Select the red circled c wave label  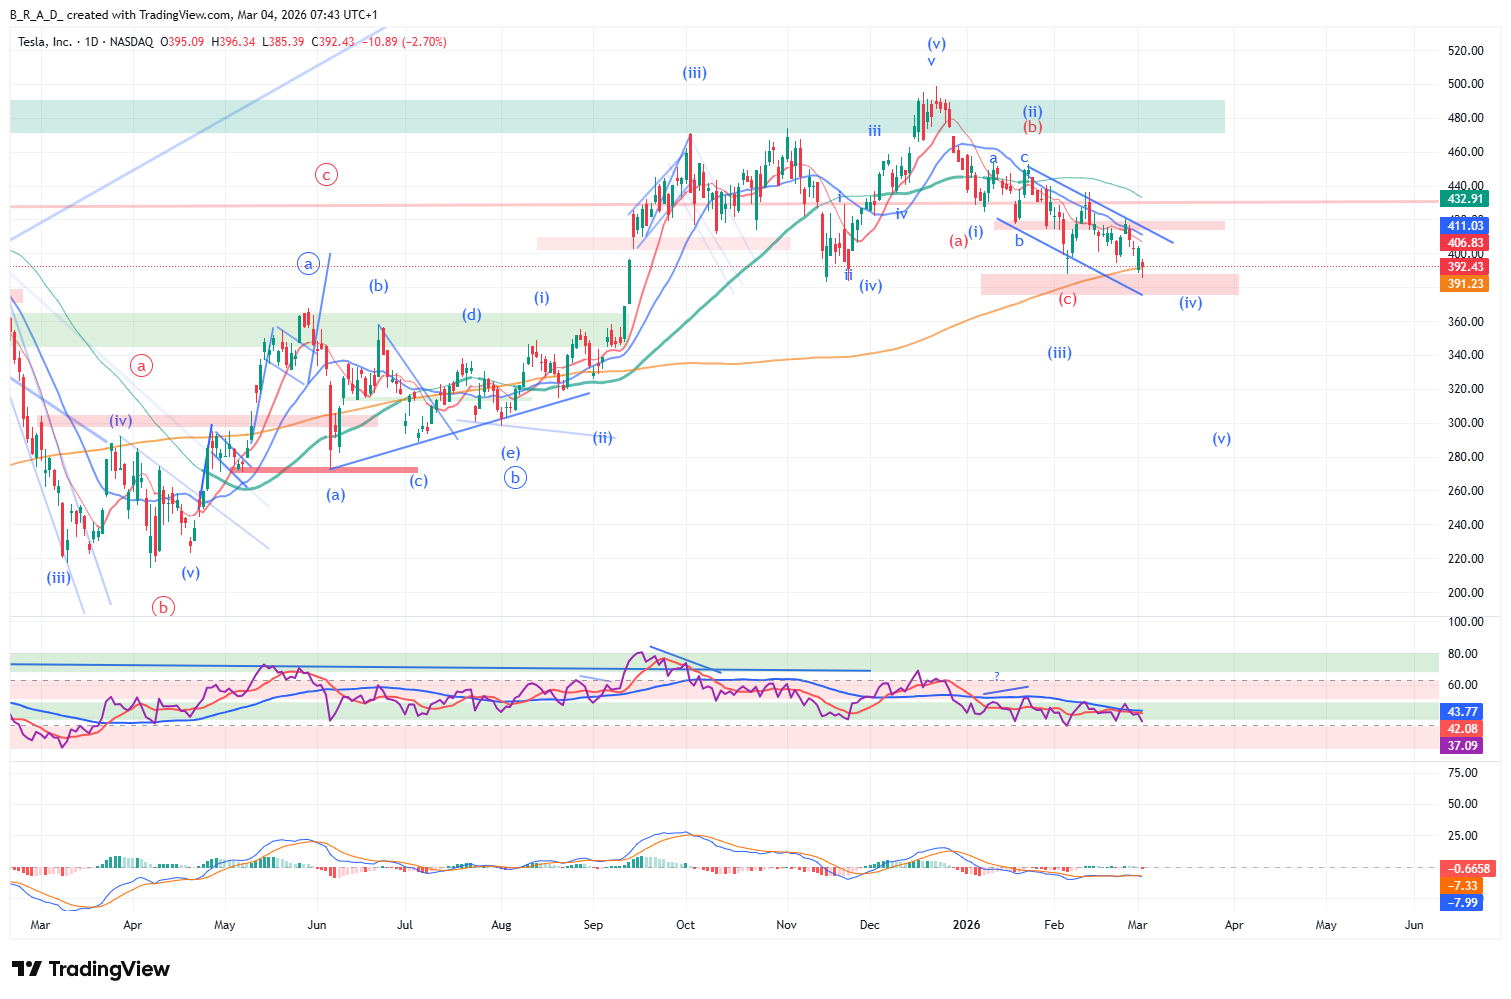pos(326,175)
